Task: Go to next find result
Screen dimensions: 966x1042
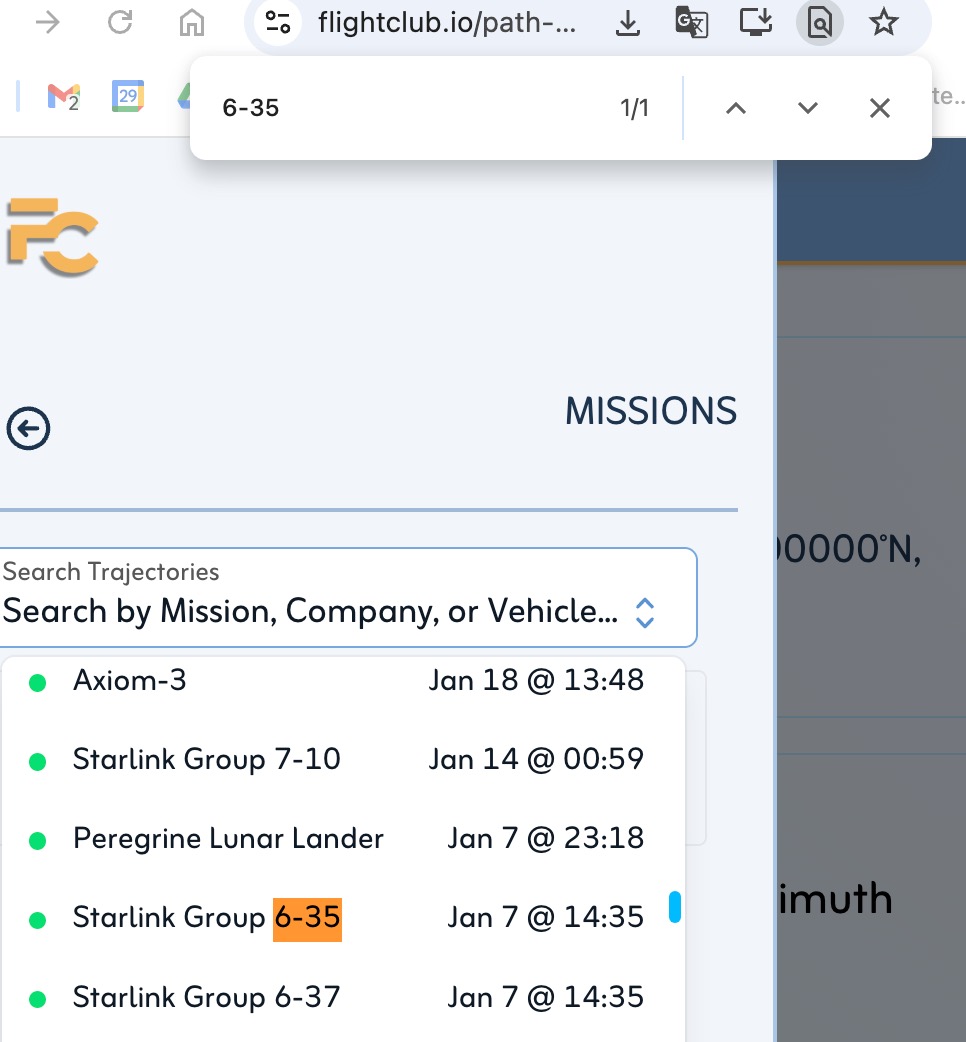Action: [x=808, y=108]
